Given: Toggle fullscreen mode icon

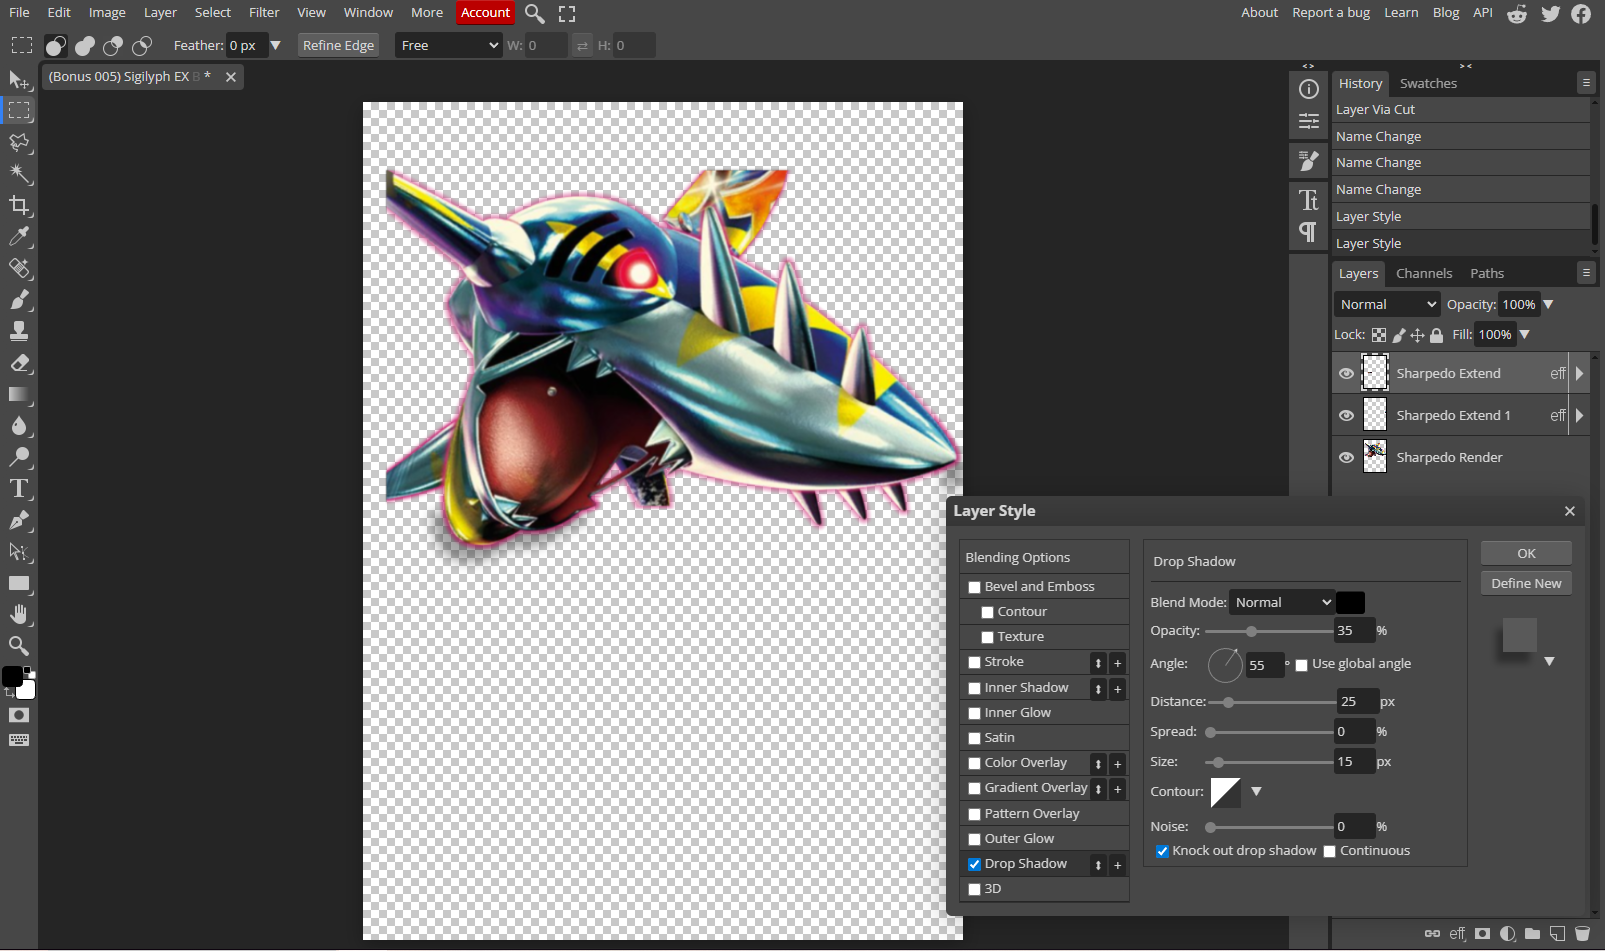Looking at the screenshot, I should (567, 13).
